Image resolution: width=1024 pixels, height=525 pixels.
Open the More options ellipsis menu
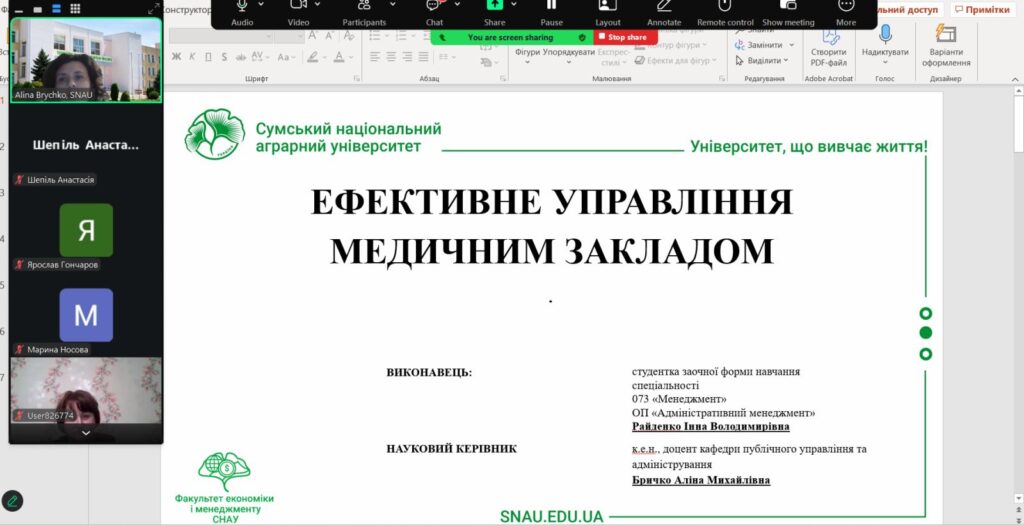pyautogui.click(x=845, y=6)
